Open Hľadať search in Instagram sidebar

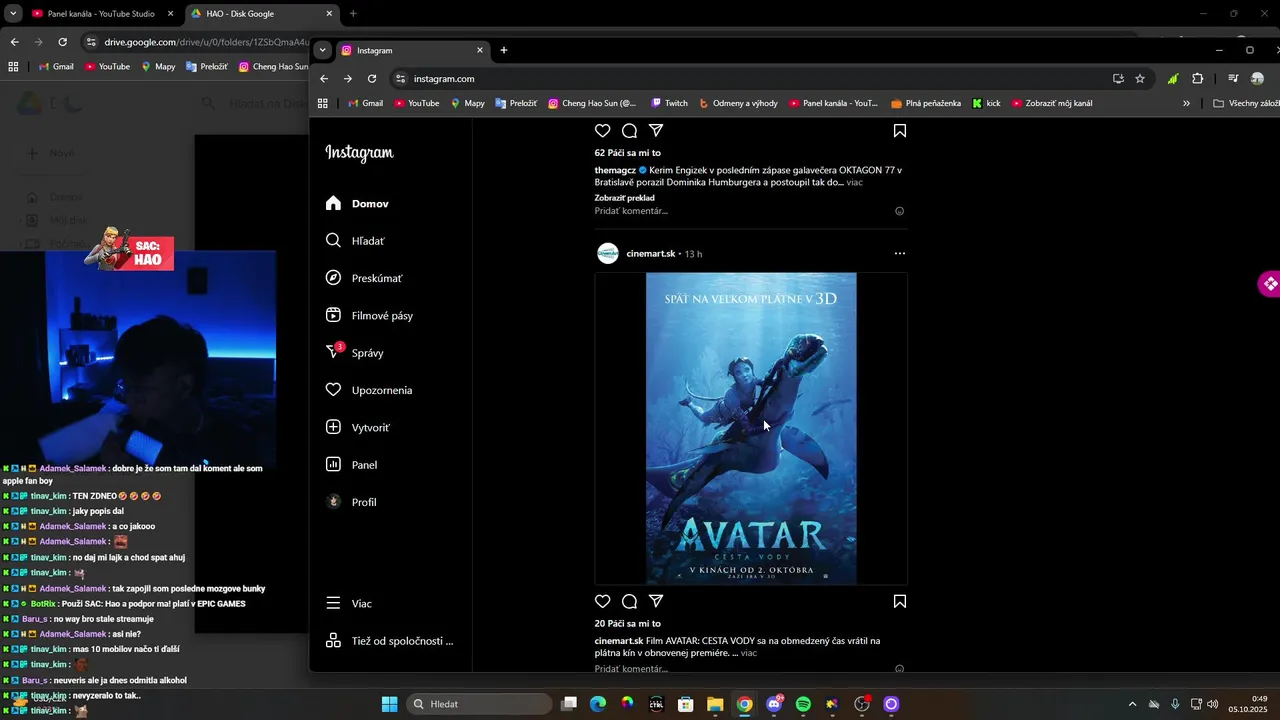(x=355, y=241)
